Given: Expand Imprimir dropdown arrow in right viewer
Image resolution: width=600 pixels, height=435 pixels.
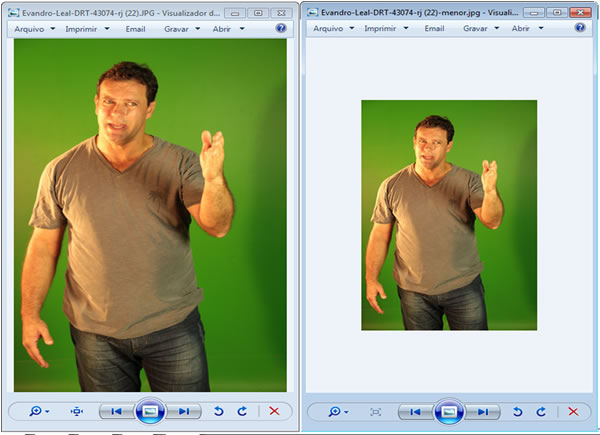Looking at the screenshot, I should [x=406, y=28].
